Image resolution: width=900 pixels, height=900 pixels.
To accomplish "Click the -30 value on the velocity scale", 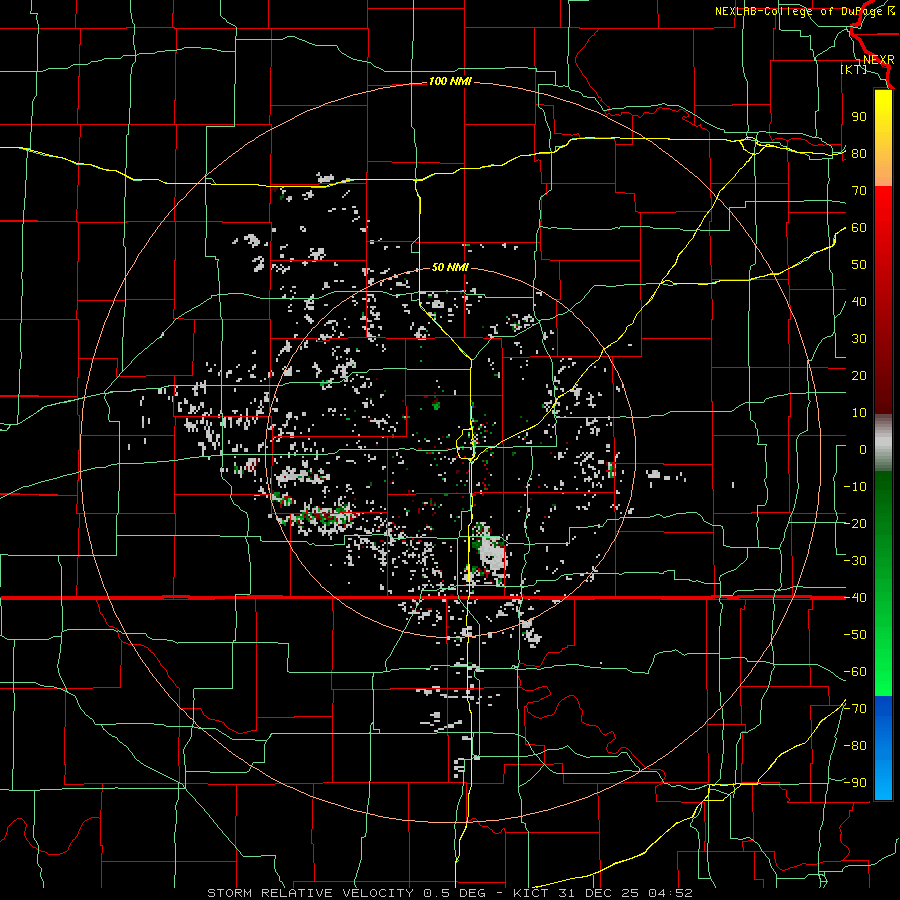I will (x=855, y=561).
